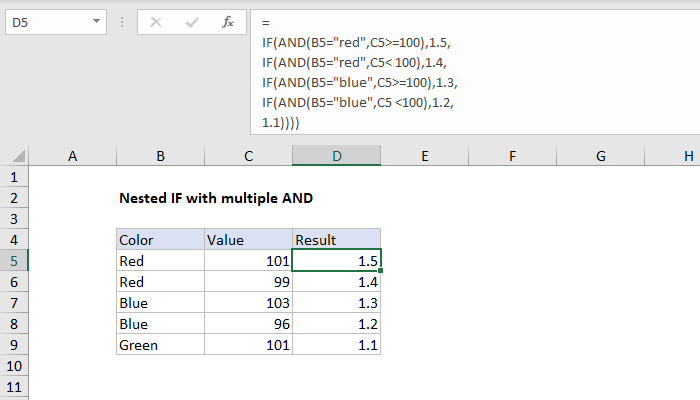Select row 9 header
700x400 pixels.
[15, 345]
